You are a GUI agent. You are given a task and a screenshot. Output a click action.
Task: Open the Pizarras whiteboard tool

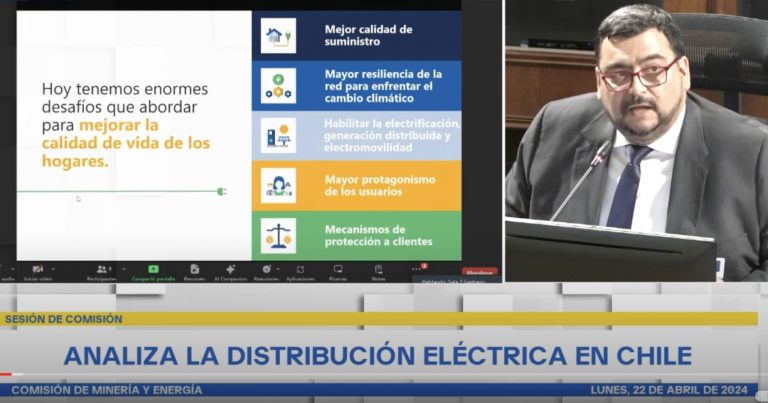[x=338, y=269]
